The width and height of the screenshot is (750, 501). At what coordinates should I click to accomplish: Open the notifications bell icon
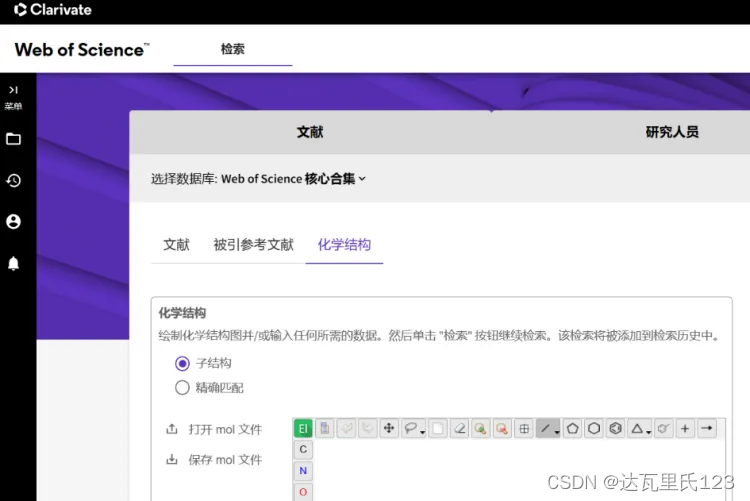(x=13, y=263)
